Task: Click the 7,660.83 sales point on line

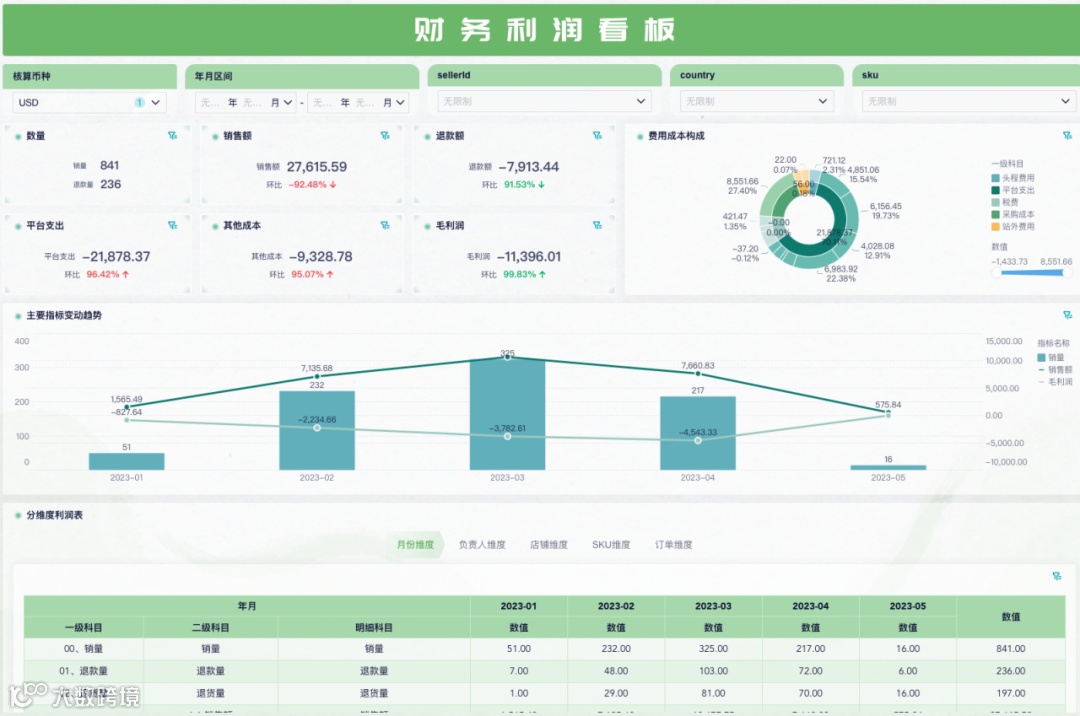Action: tap(698, 374)
